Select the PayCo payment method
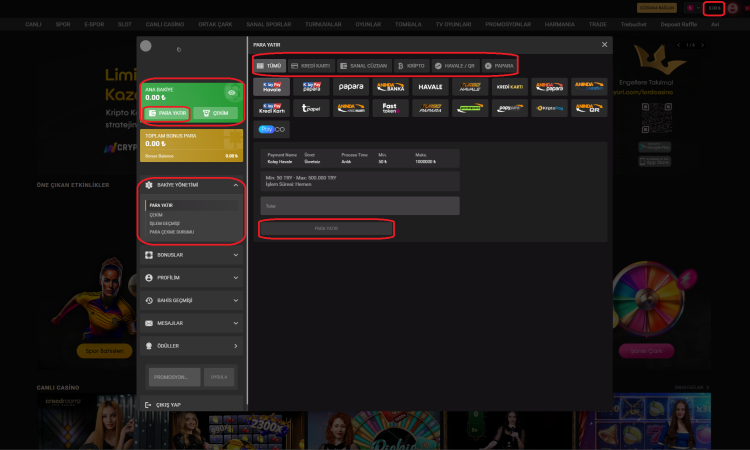 click(x=271, y=129)
